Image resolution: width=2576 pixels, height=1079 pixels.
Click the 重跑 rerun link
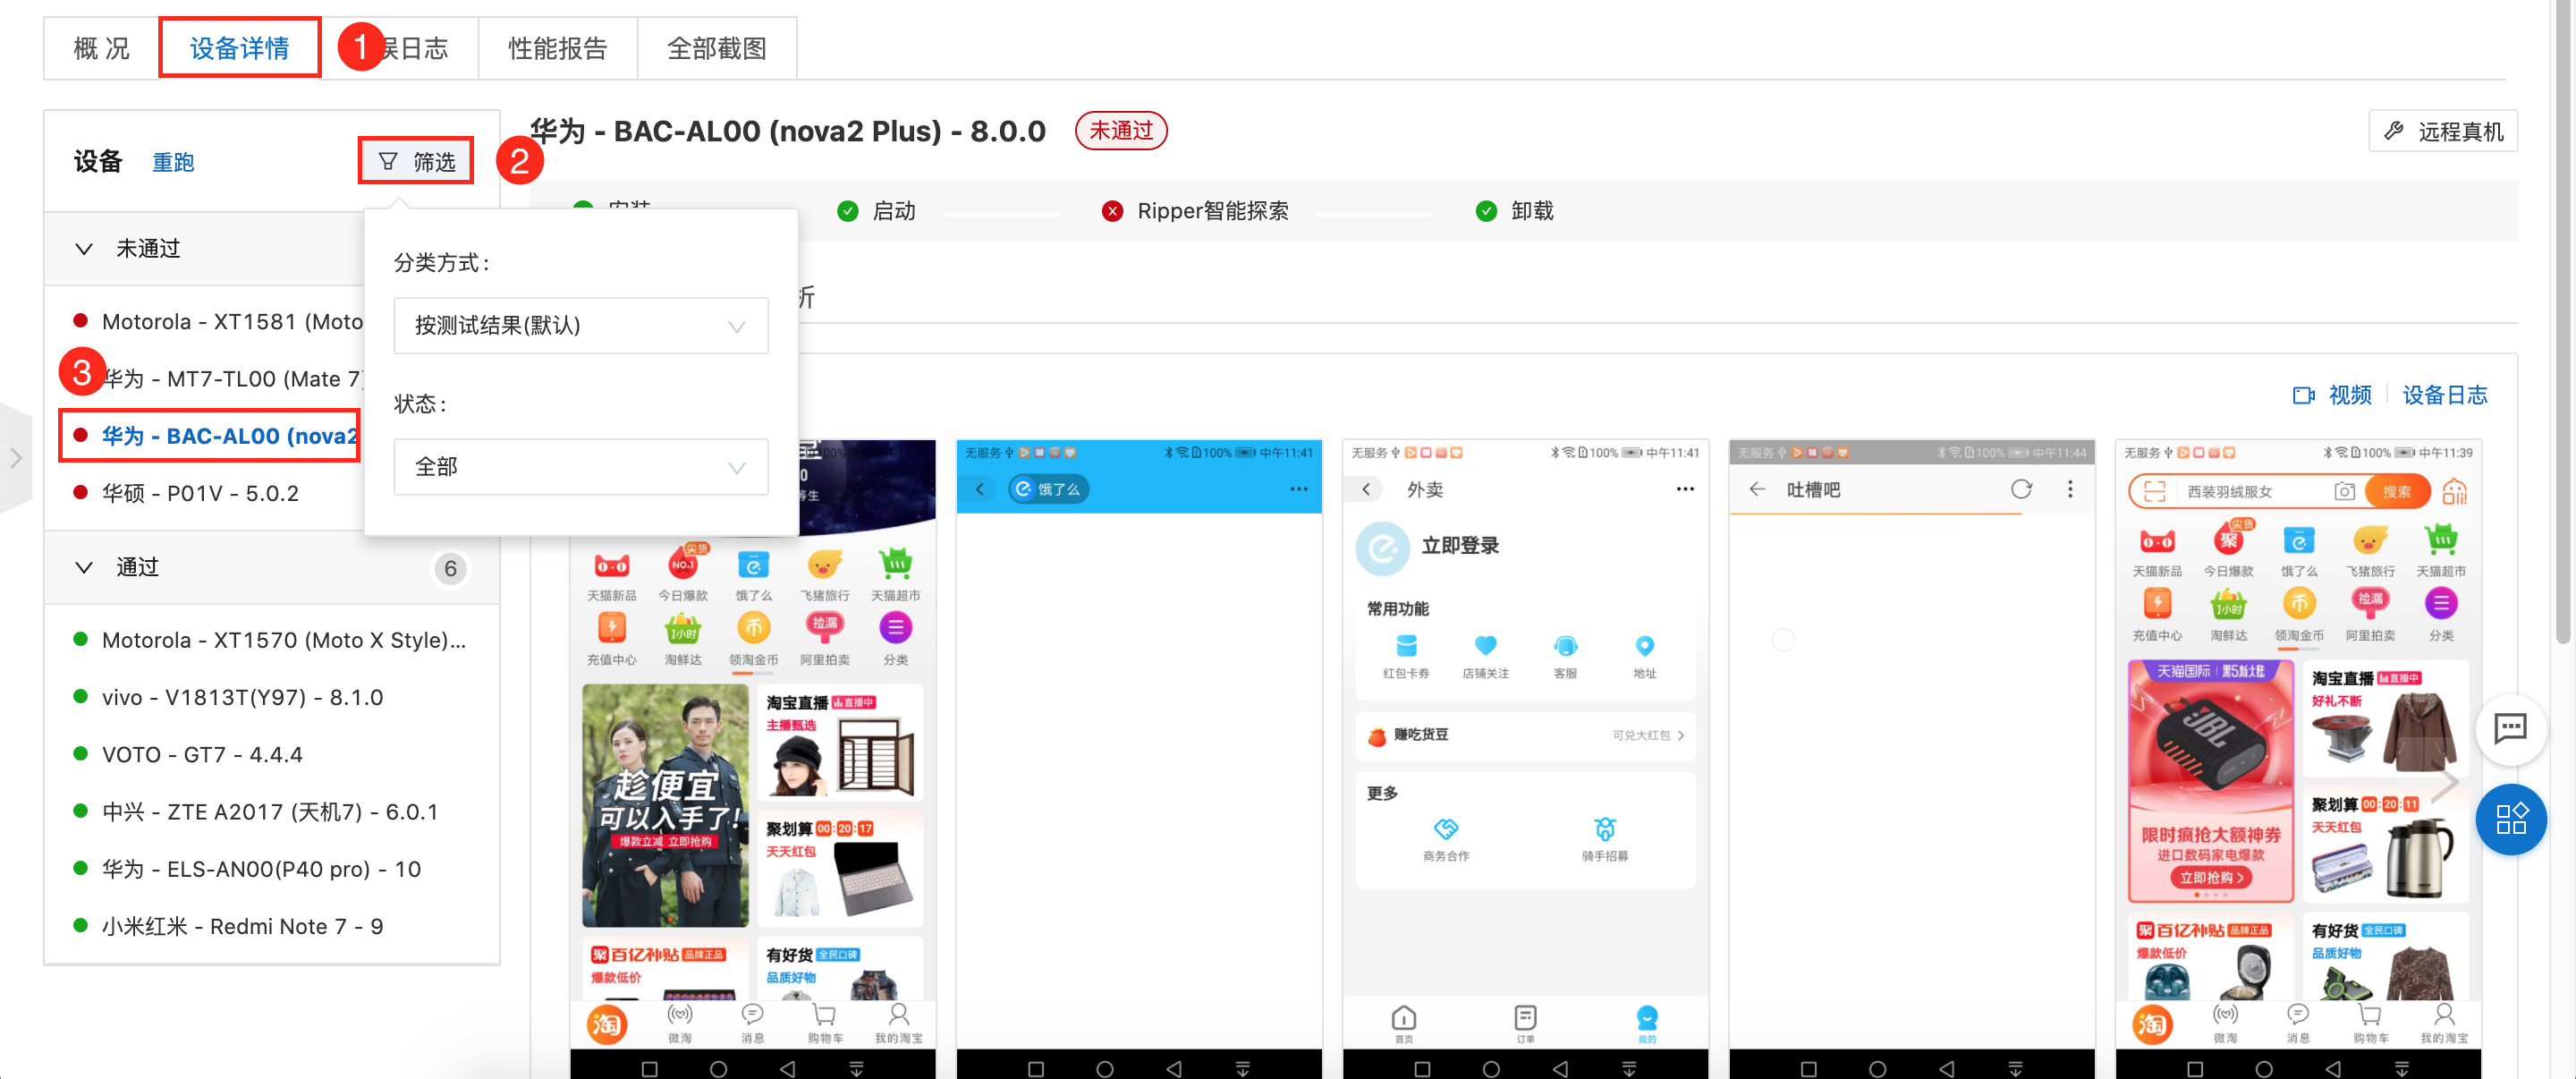pyautogui.click(x=173, y=162)
